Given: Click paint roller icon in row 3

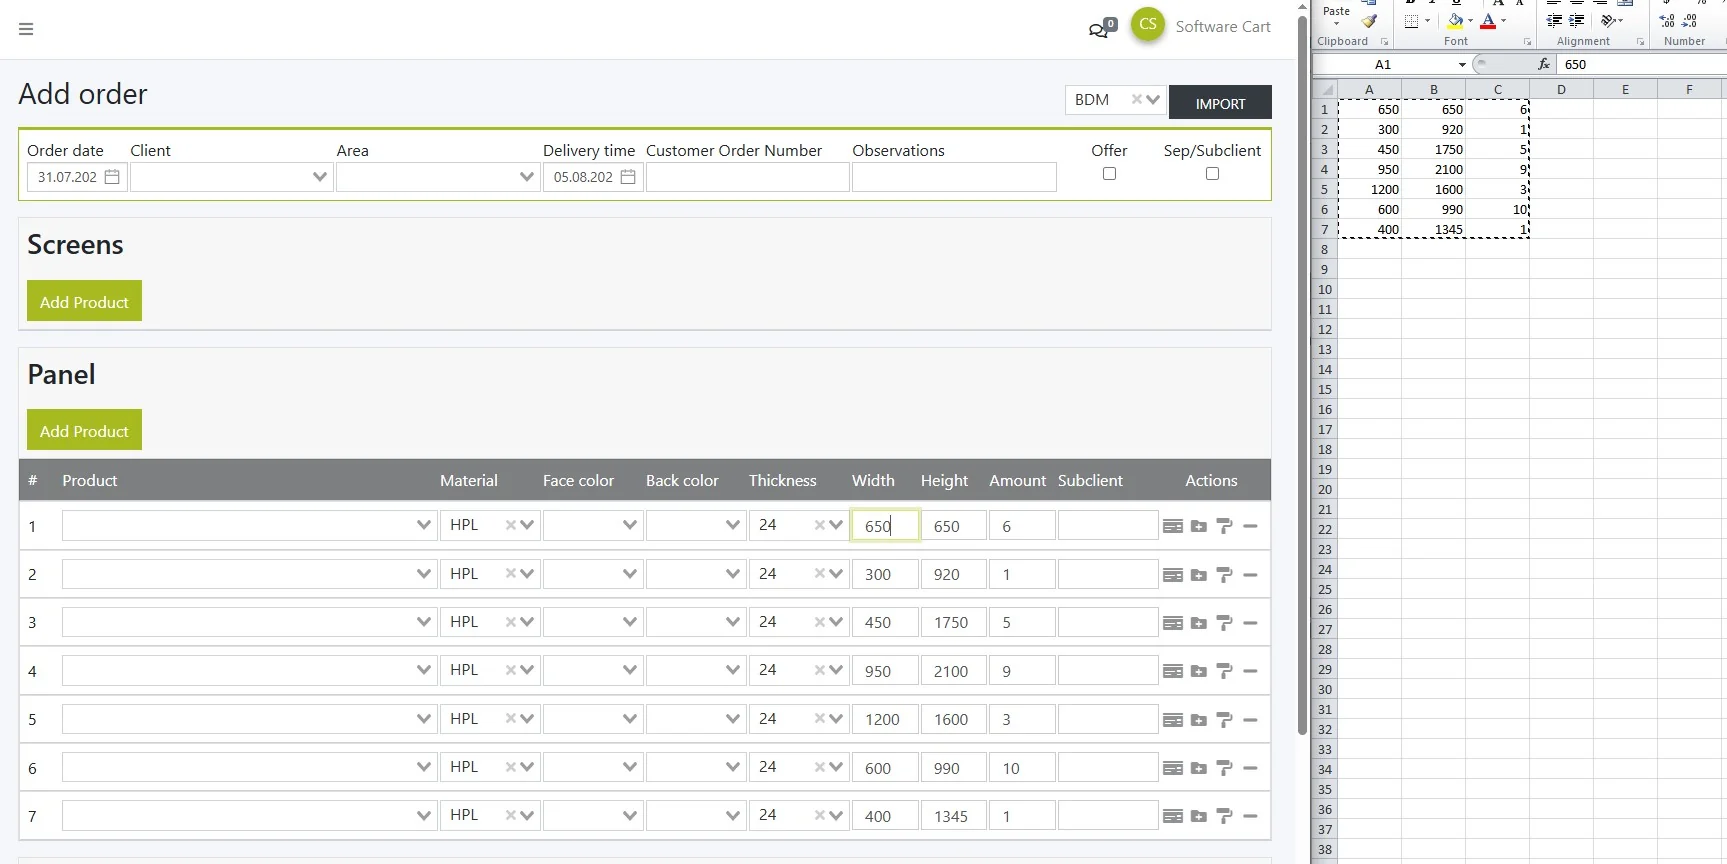Looking at the screenshot, I should [x=1224, y=623].
